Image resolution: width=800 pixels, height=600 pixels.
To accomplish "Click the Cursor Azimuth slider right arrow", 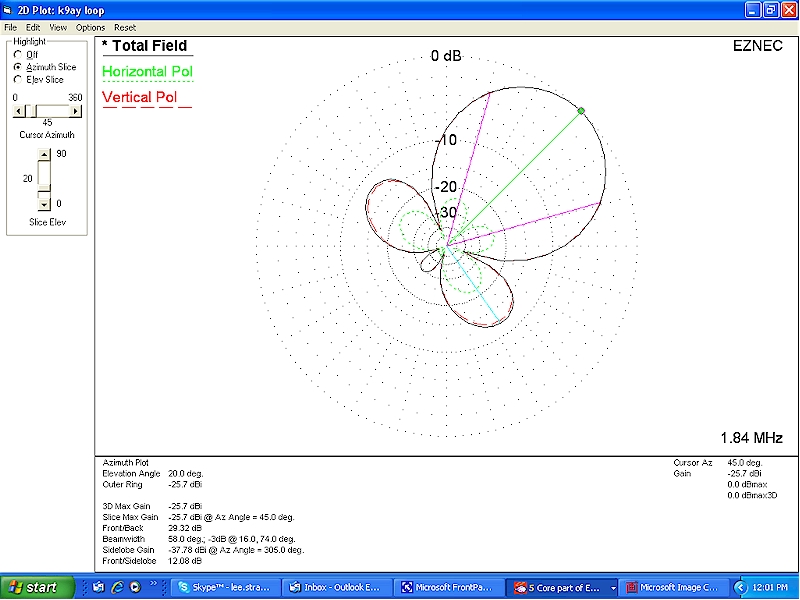I will (76, 110).
